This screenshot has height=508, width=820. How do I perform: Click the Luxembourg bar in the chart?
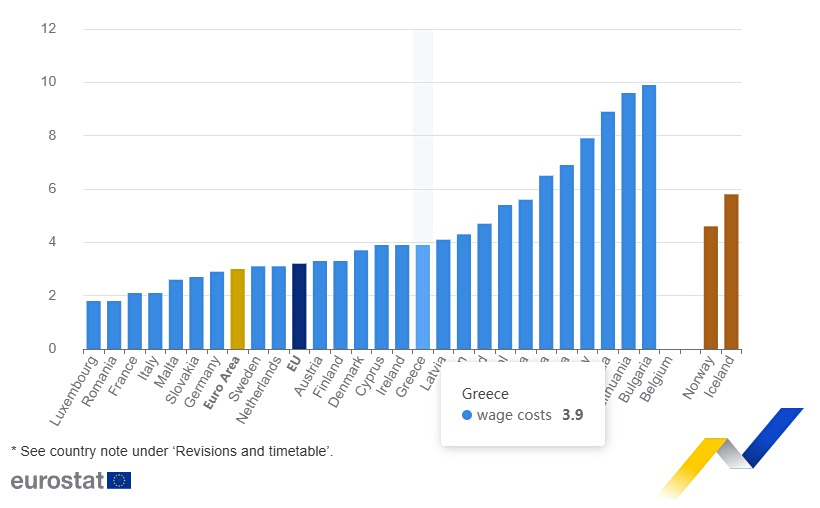[x=94, y=325]
